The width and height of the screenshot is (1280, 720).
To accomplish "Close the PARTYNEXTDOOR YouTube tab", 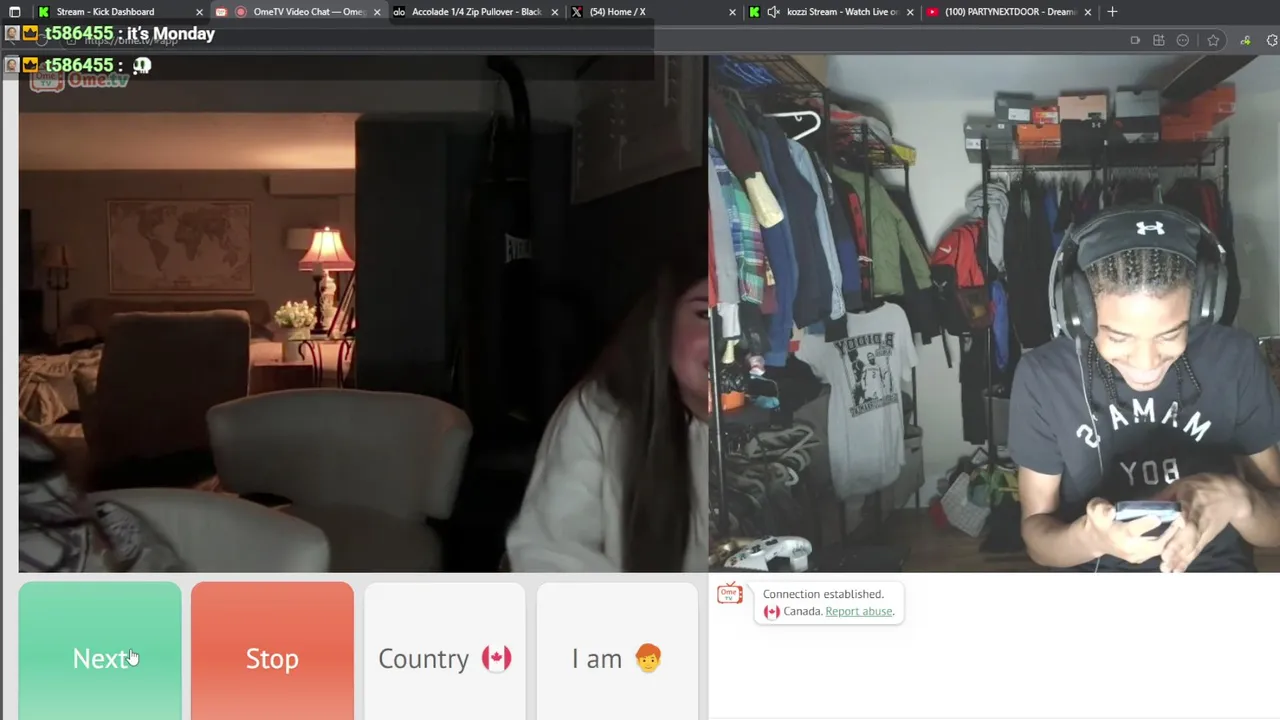I will coord(1089,12).
